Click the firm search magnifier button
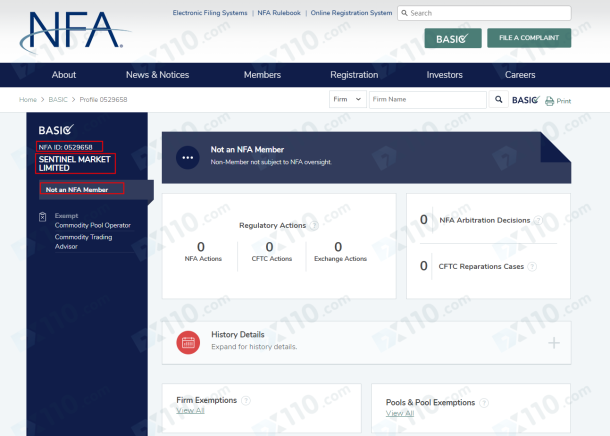 point(498,100)
